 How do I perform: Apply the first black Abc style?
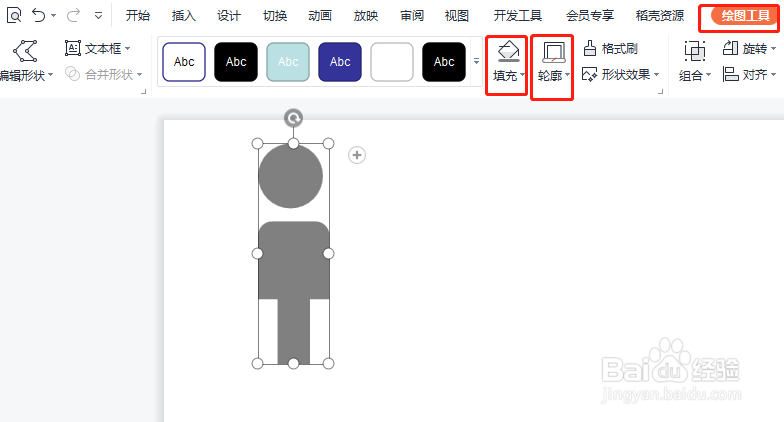[x=236, y=62]
